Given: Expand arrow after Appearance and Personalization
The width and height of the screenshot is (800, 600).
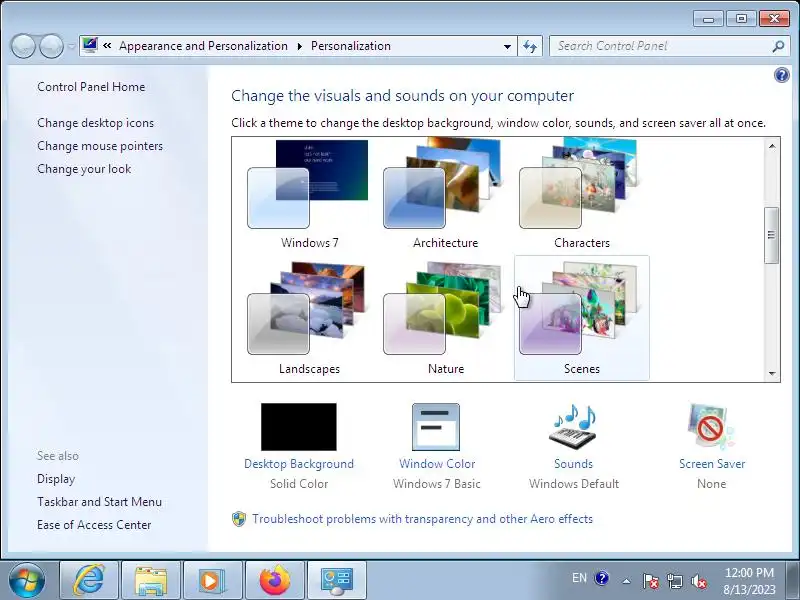Looking at the screenshot, I should coord(299,46).
